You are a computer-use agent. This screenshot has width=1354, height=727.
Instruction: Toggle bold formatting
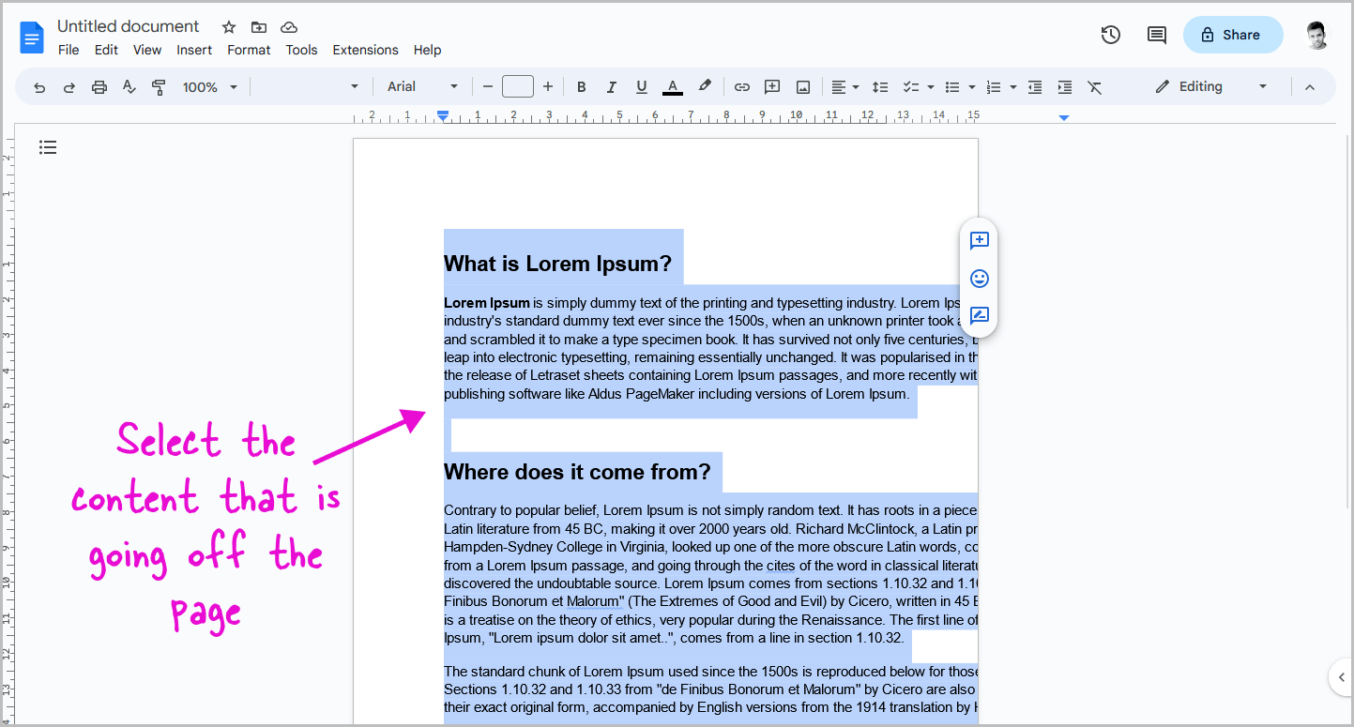tap(581, 87)
